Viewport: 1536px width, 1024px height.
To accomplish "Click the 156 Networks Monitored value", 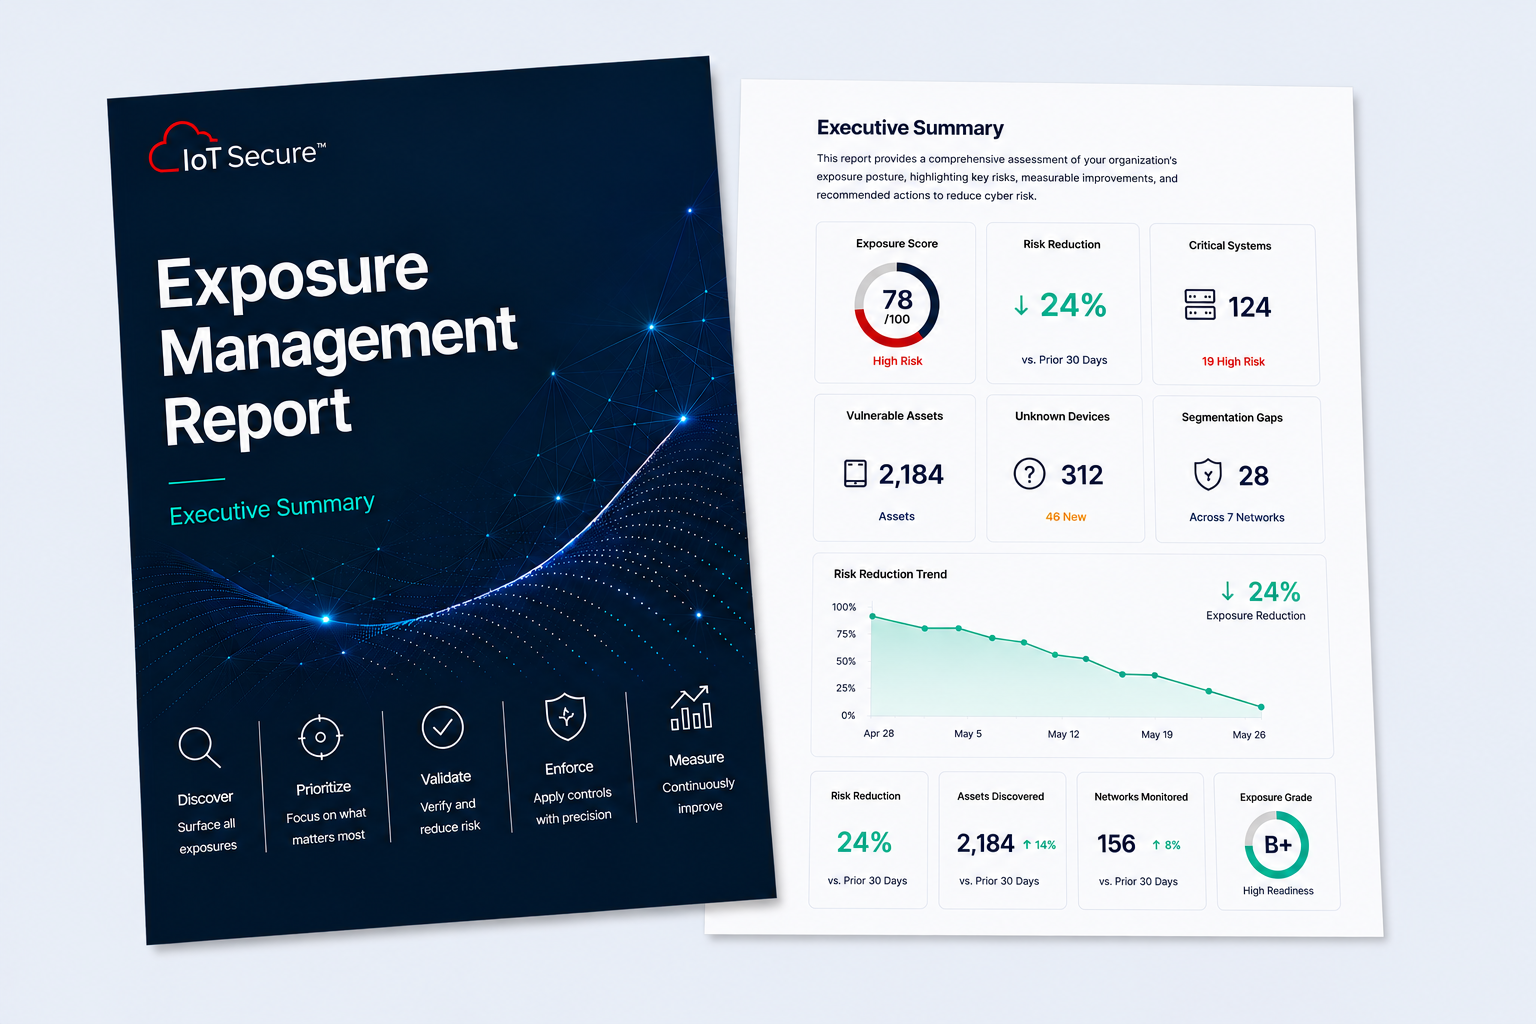I will (x=1116, y=844).
